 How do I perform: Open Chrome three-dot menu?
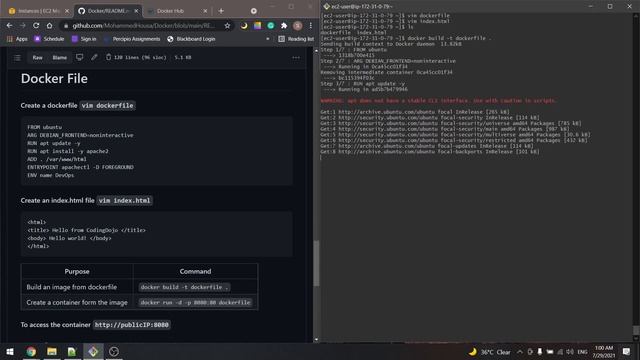[311, 25]
